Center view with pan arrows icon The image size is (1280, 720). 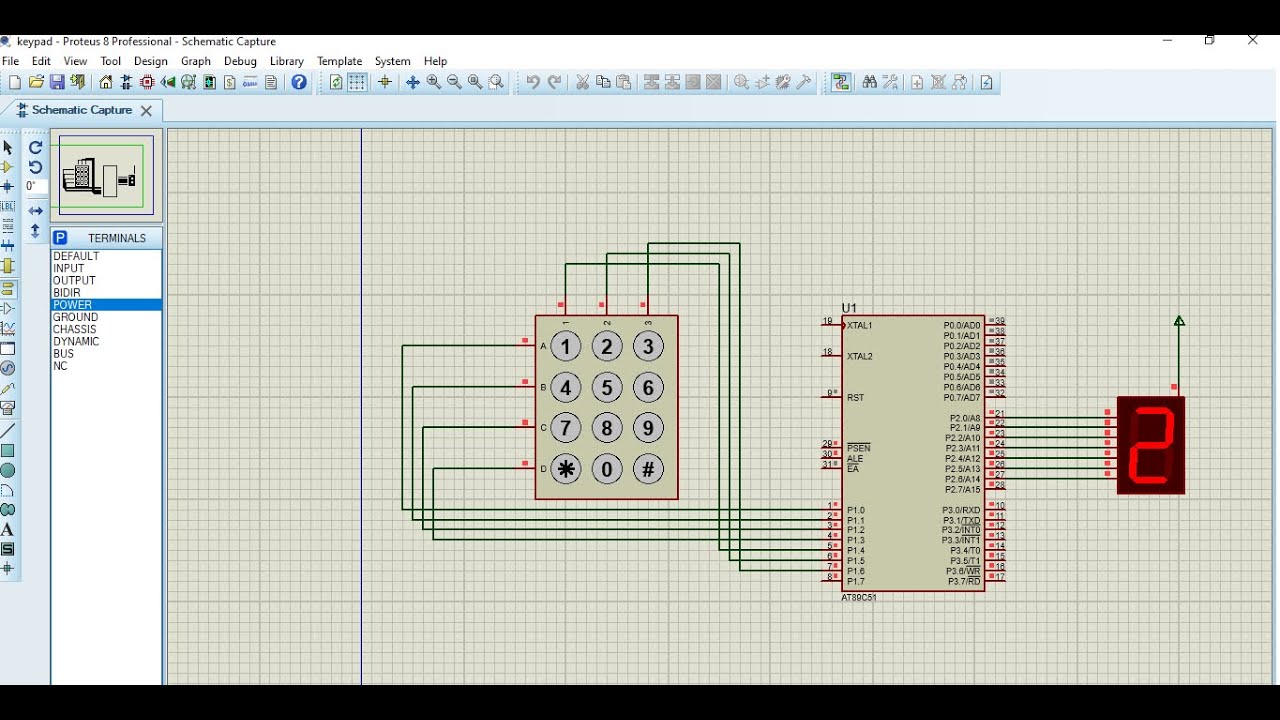pos(412,82)
